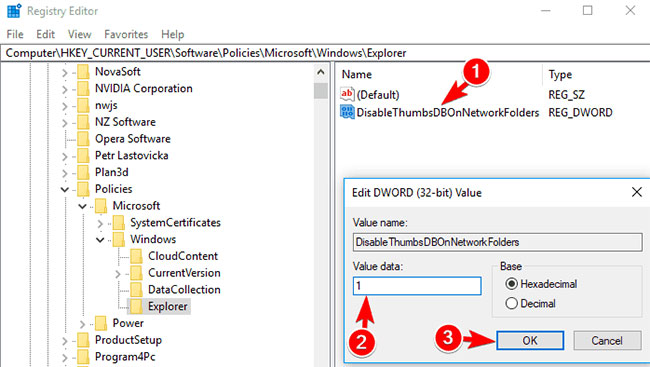This screenshot has width=650, height=367.
Task: Click the Windows folder icon
Action: coord(119,239)
